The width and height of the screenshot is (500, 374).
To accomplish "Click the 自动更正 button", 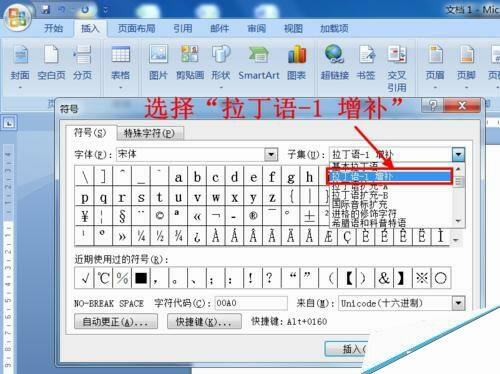I will (x=116, y=322).
